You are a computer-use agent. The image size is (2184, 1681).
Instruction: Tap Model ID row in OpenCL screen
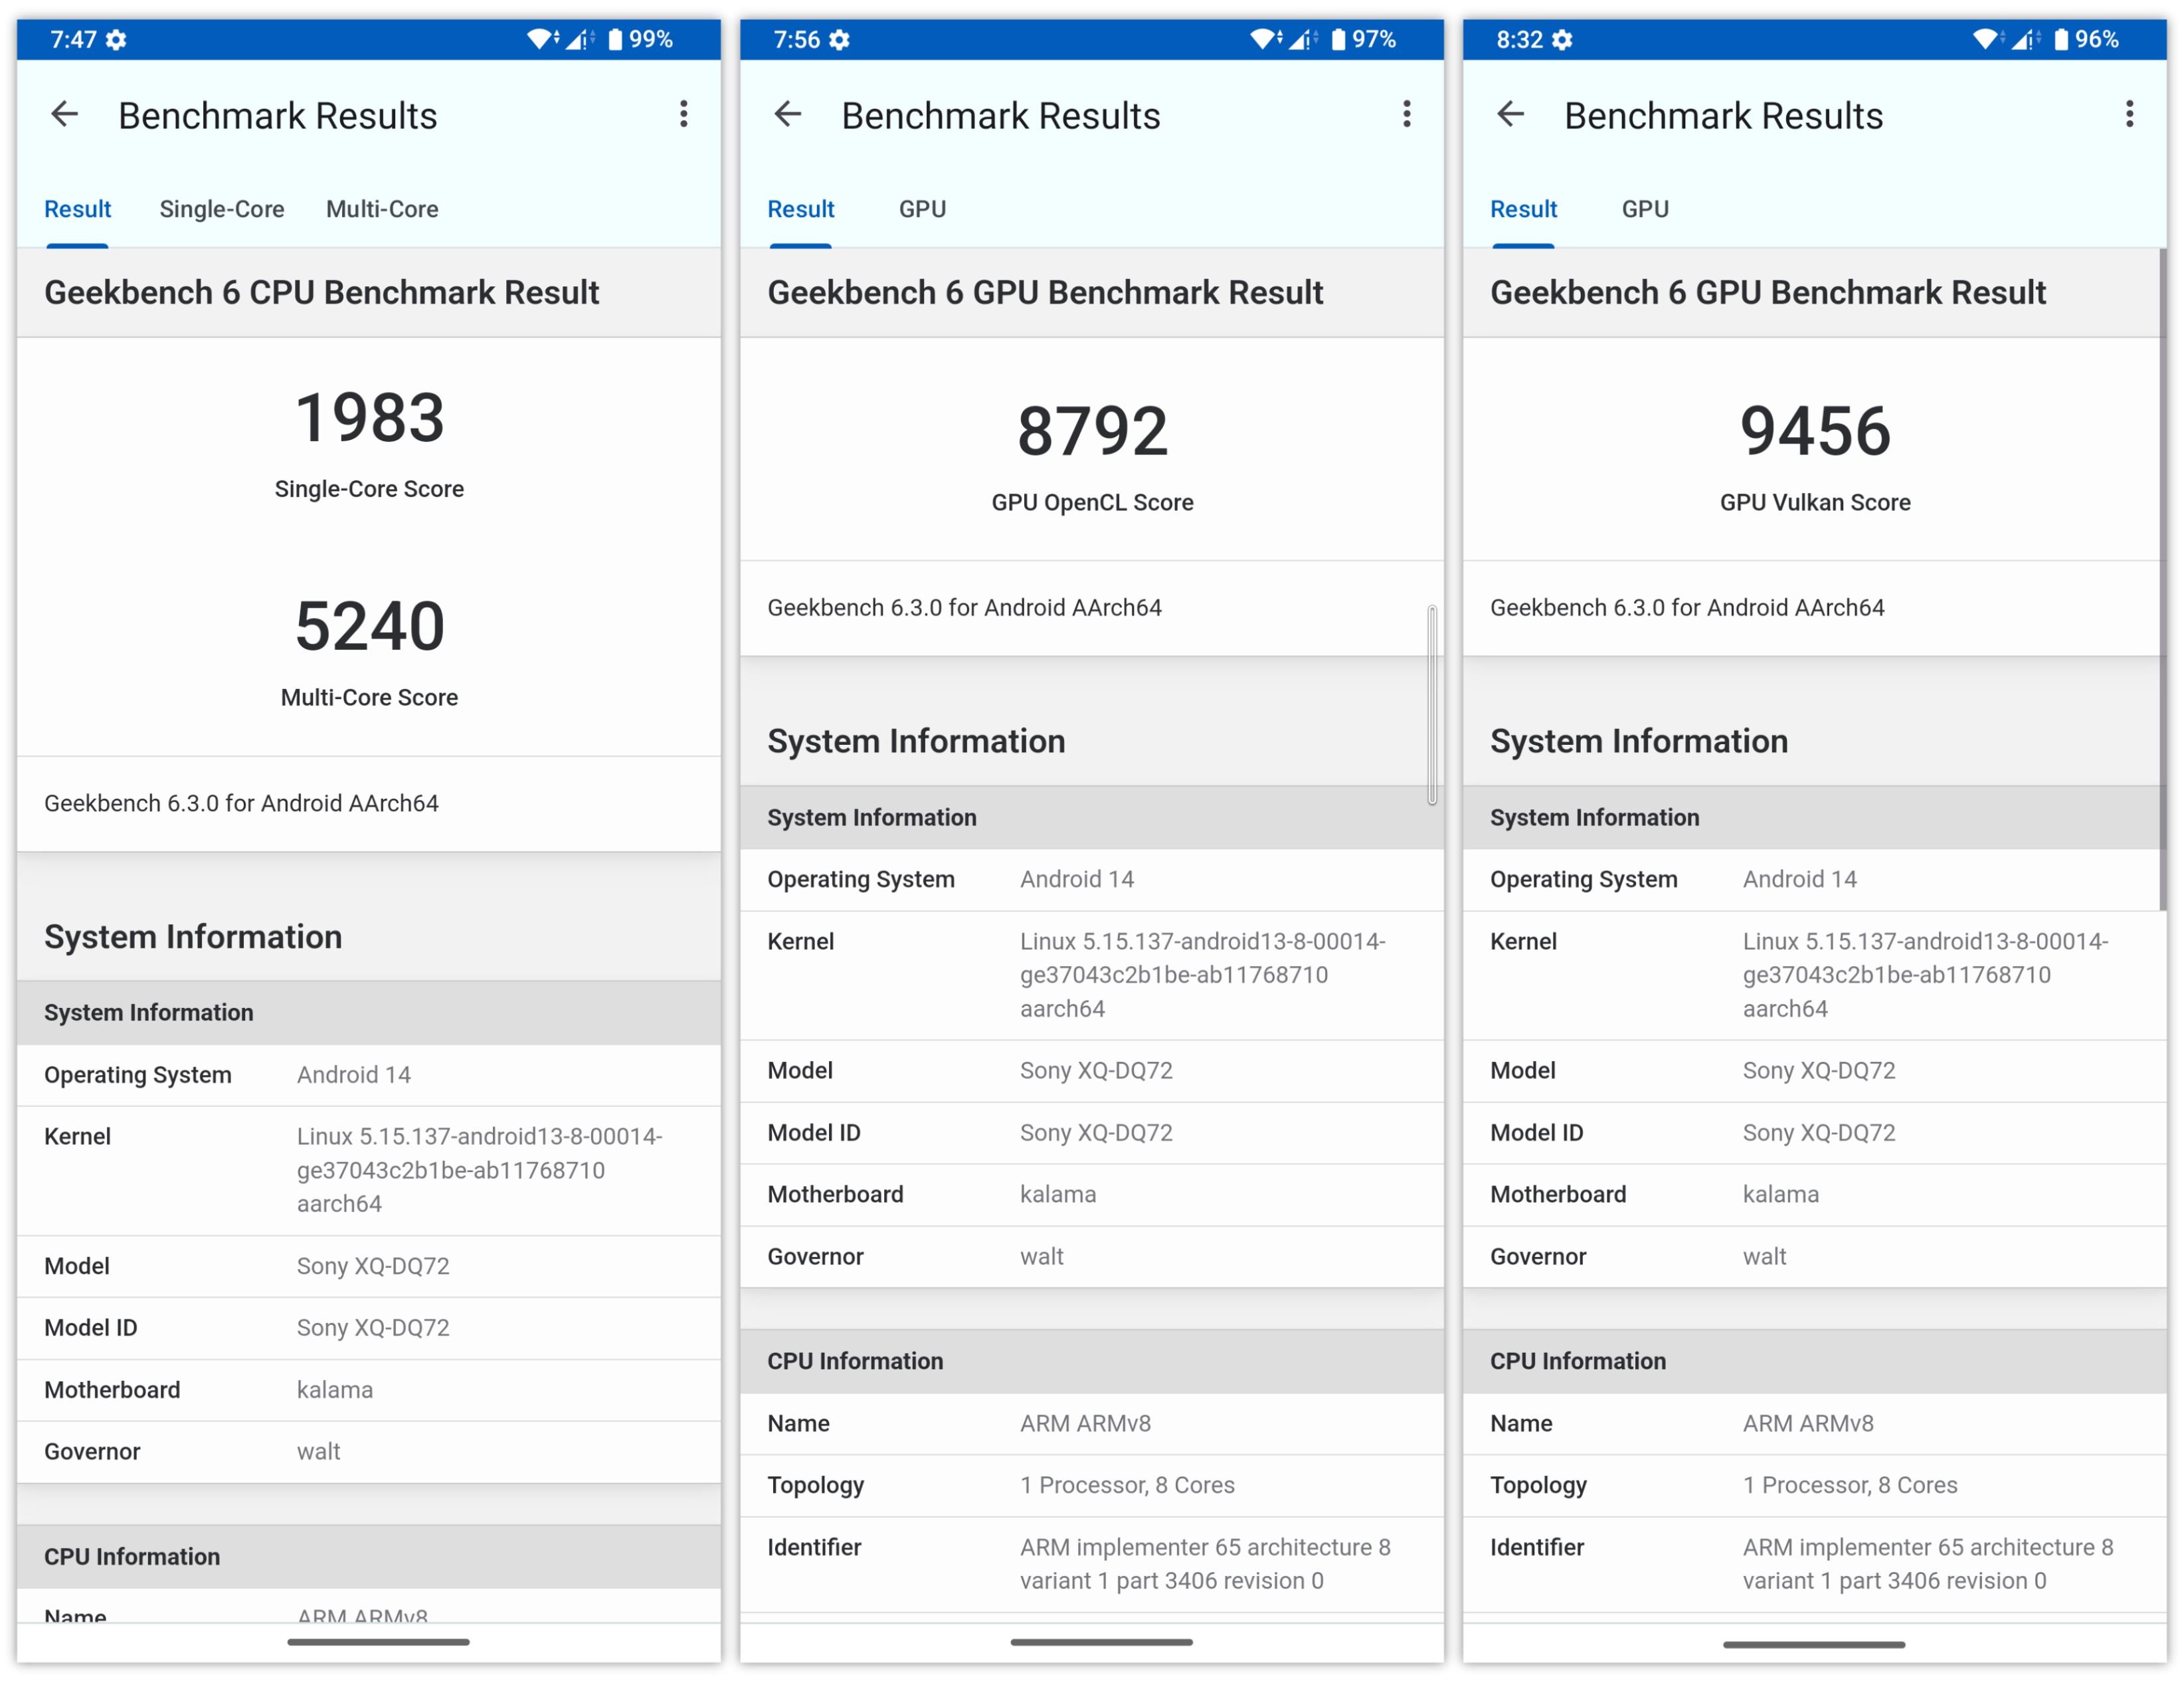point(1092,1132)
